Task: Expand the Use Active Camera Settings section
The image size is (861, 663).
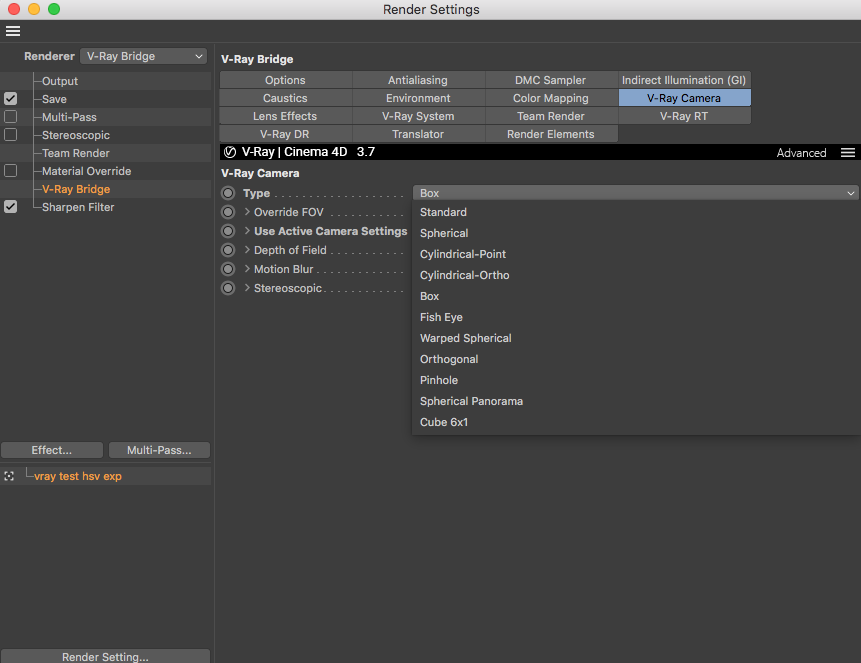Action: click(x=247, y=231)
